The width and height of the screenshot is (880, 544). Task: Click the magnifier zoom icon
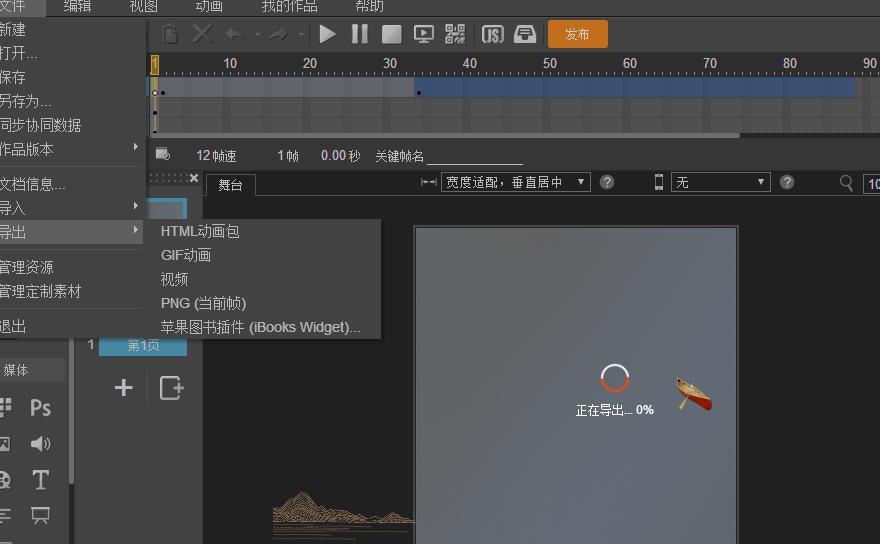click(846, 182)
